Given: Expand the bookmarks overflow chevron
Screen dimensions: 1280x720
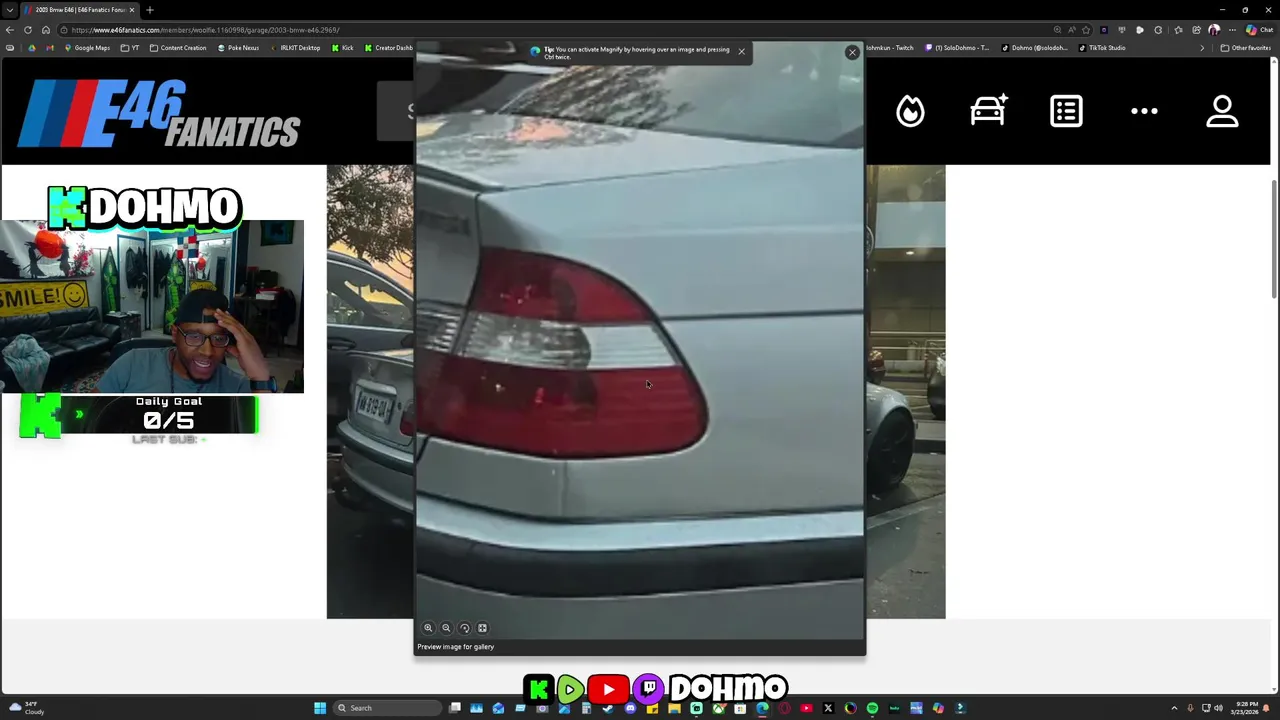Looking at the screenshot, I should point(1202,48).
